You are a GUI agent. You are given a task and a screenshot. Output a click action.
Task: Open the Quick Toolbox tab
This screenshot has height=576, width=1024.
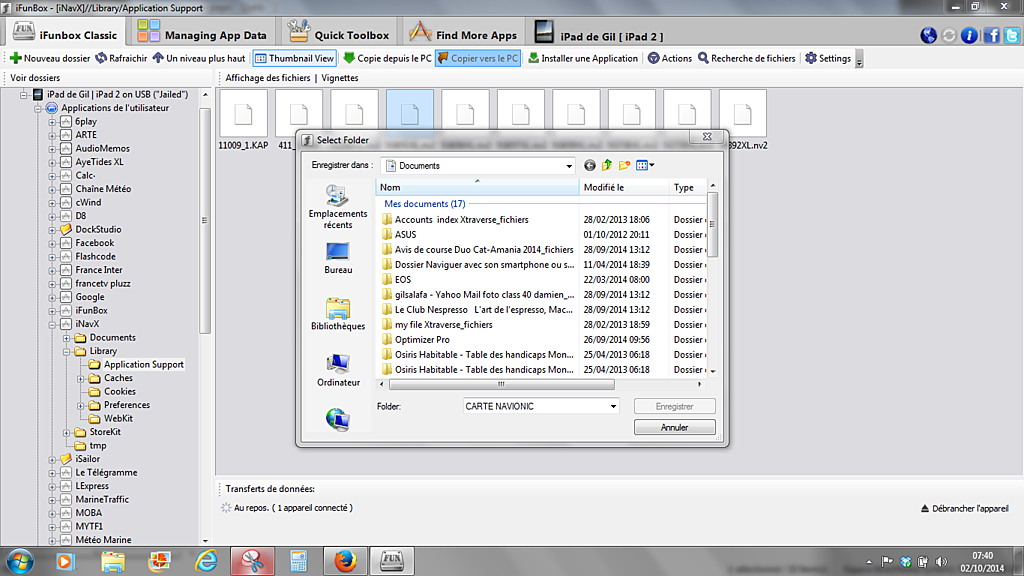[338, 33]
